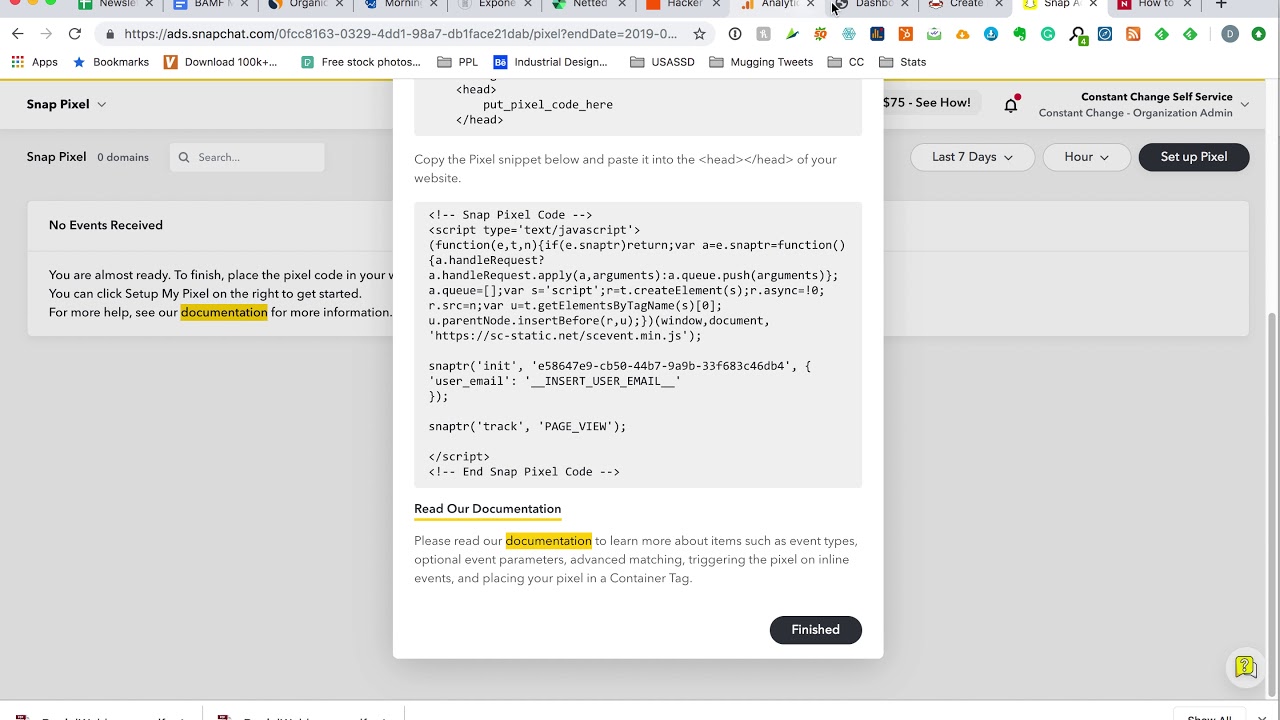Click the 0 domains label
Image resolution: width=1280 pixels, height=720 pixels.
coord(123,157)
